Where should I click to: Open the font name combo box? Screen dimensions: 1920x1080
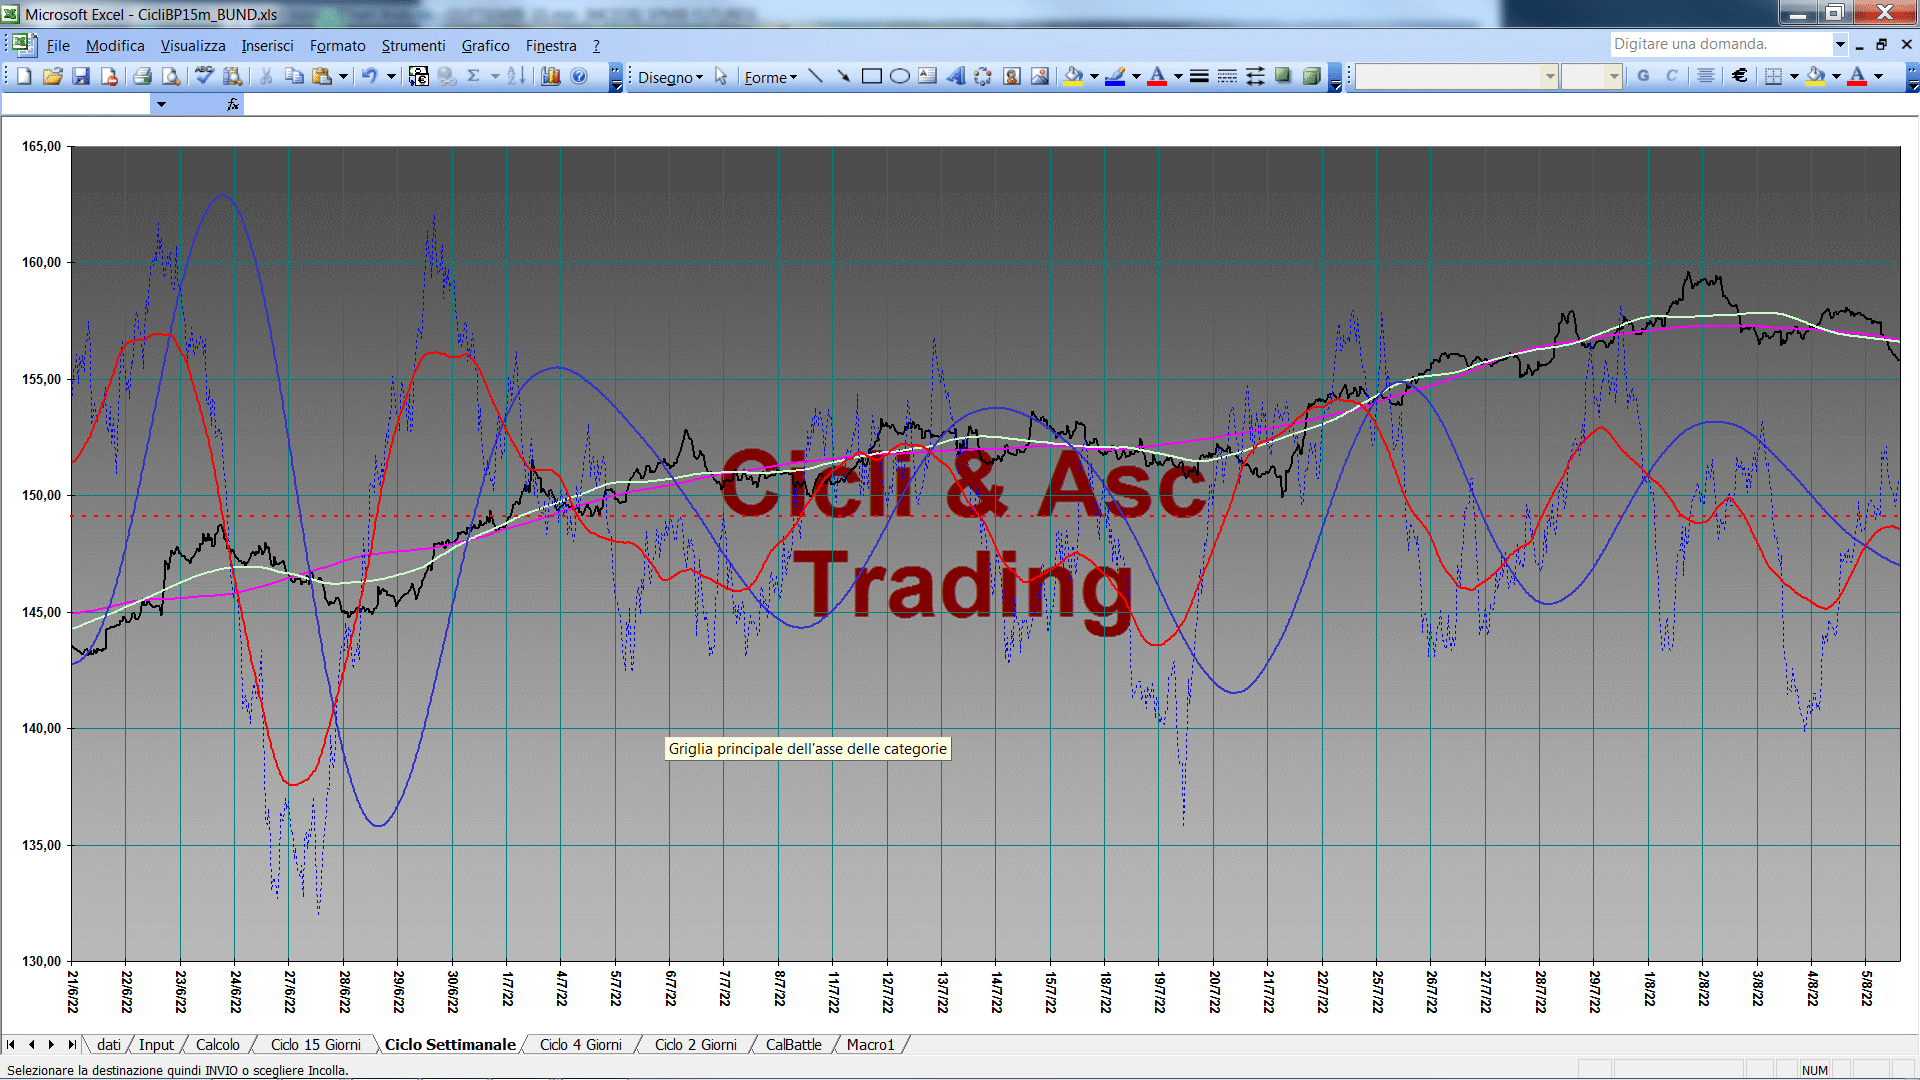point(1457,76)
